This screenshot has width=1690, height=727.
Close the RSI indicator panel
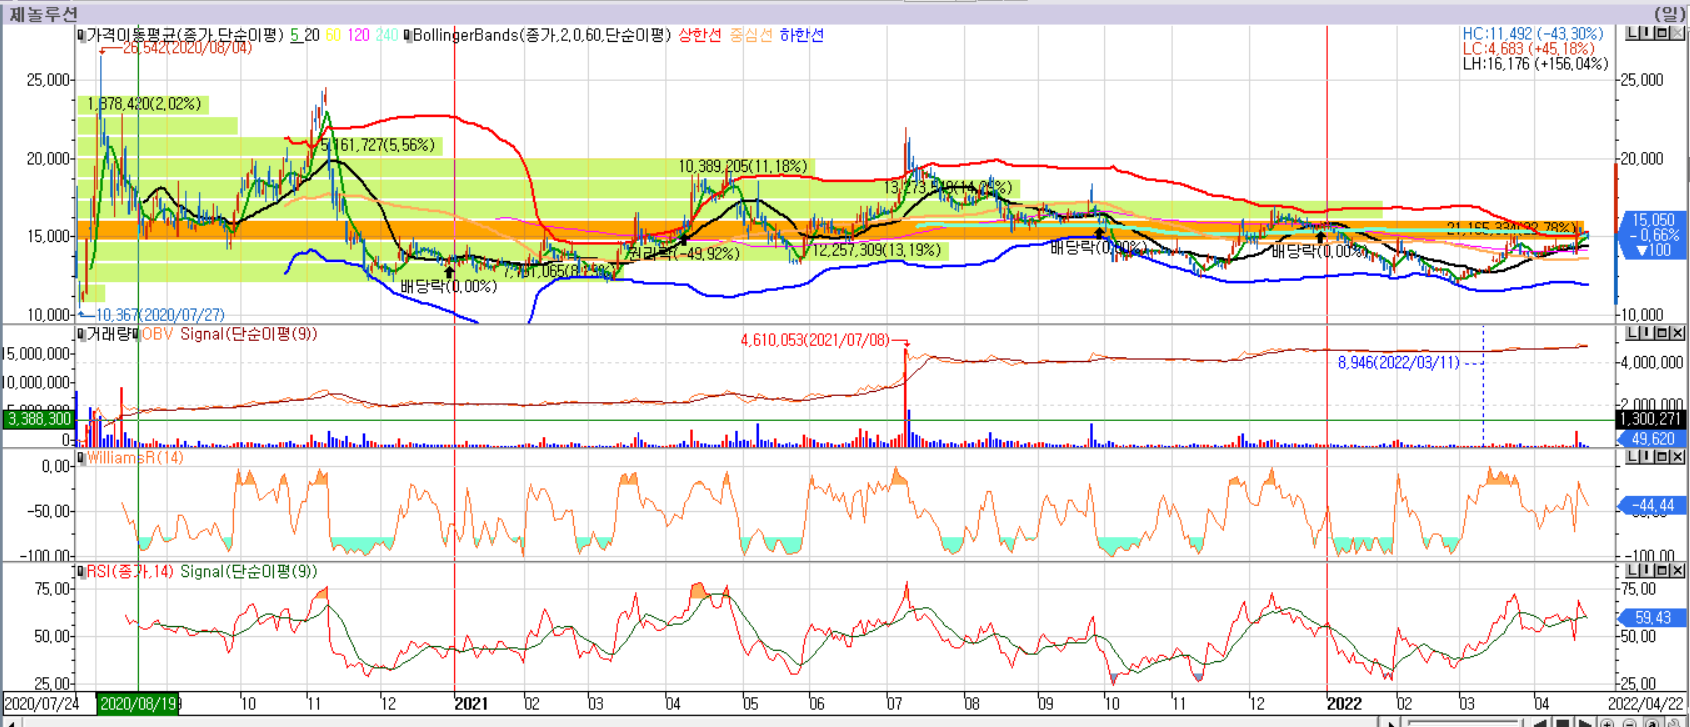pos(1677,571)
